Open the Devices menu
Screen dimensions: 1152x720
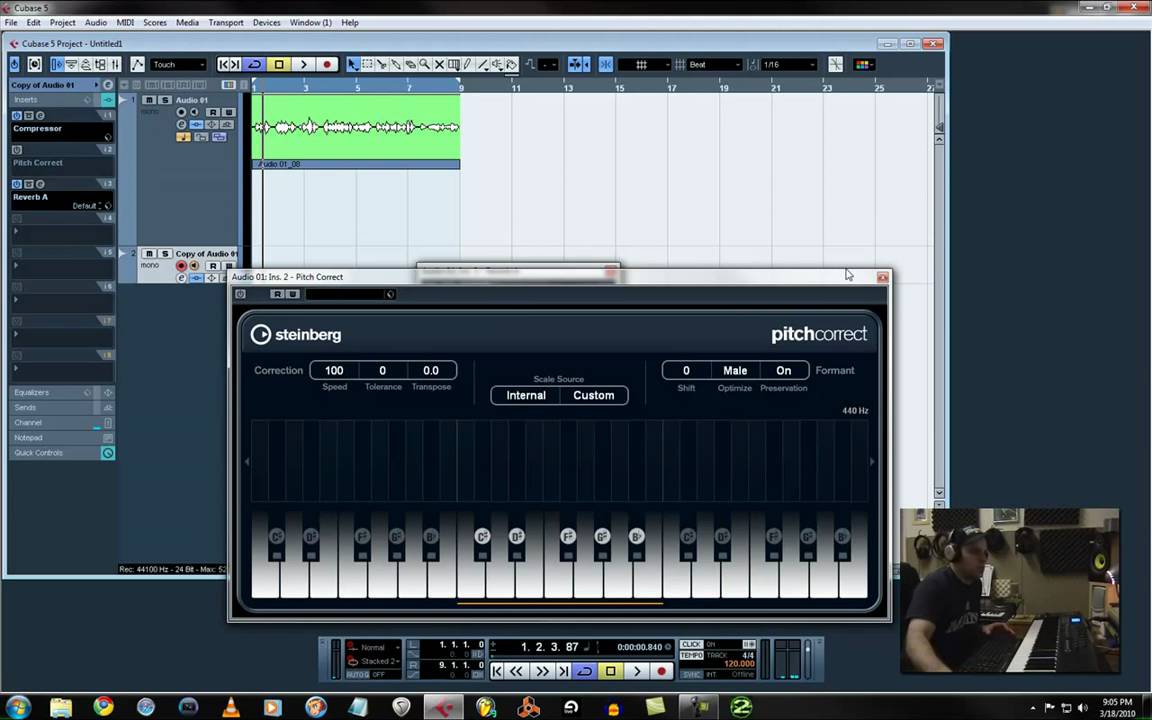tap(266, 22)
